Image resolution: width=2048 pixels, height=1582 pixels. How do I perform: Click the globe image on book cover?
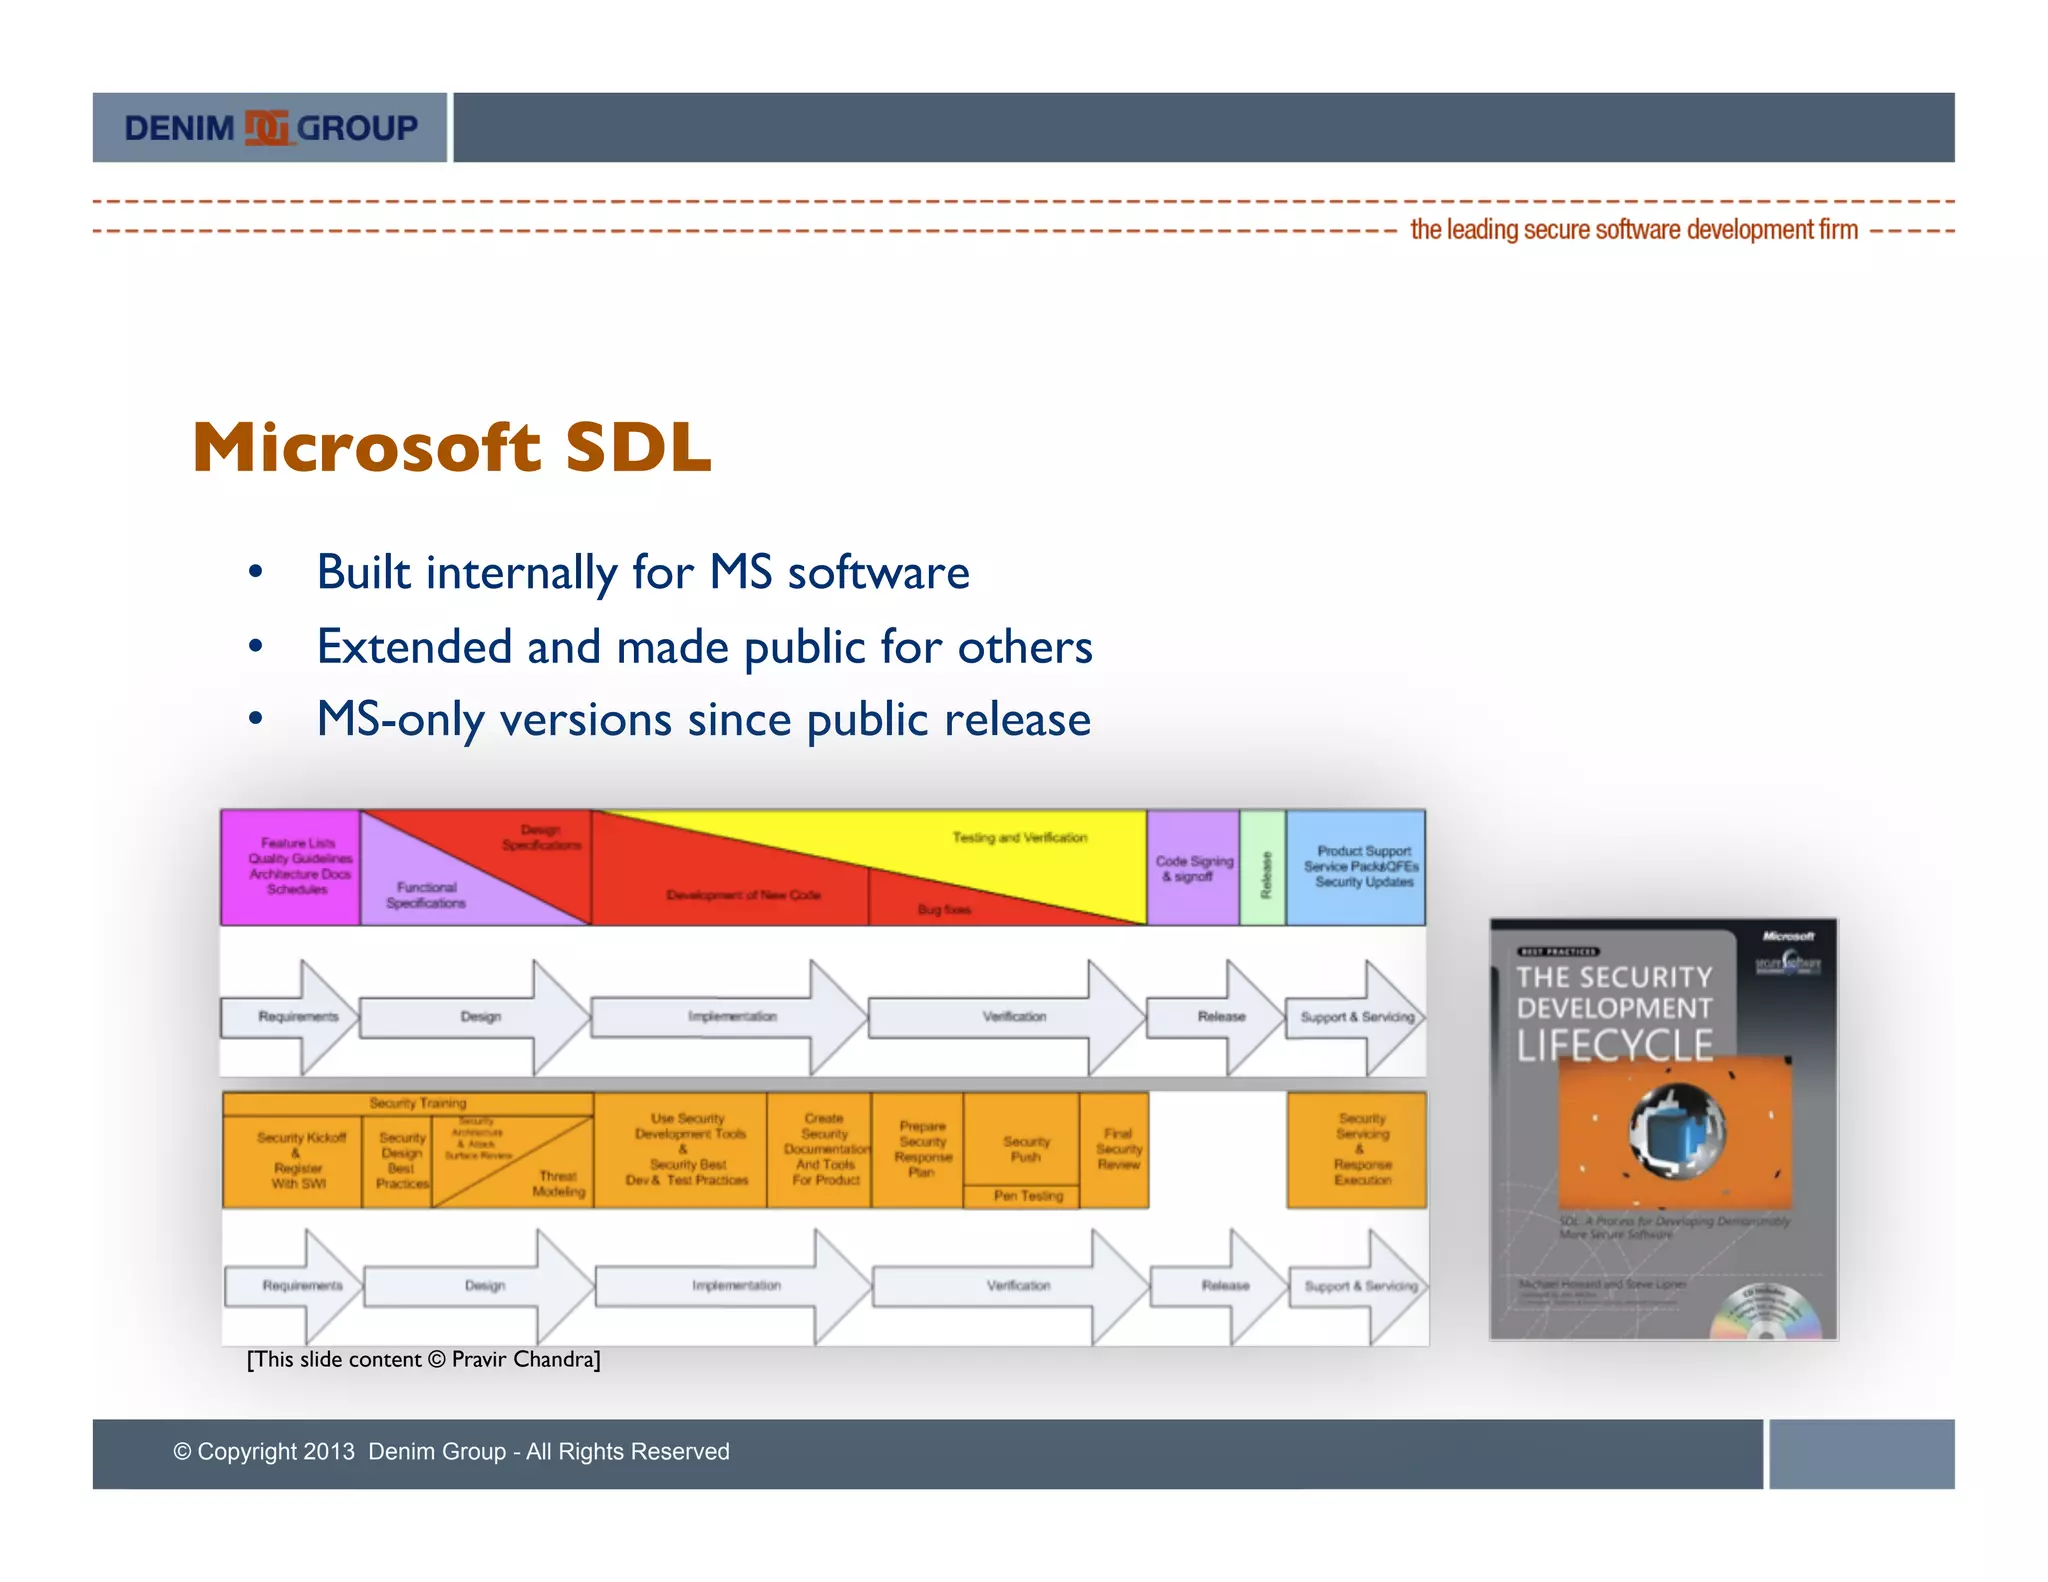click(x=1677, y=1132)
